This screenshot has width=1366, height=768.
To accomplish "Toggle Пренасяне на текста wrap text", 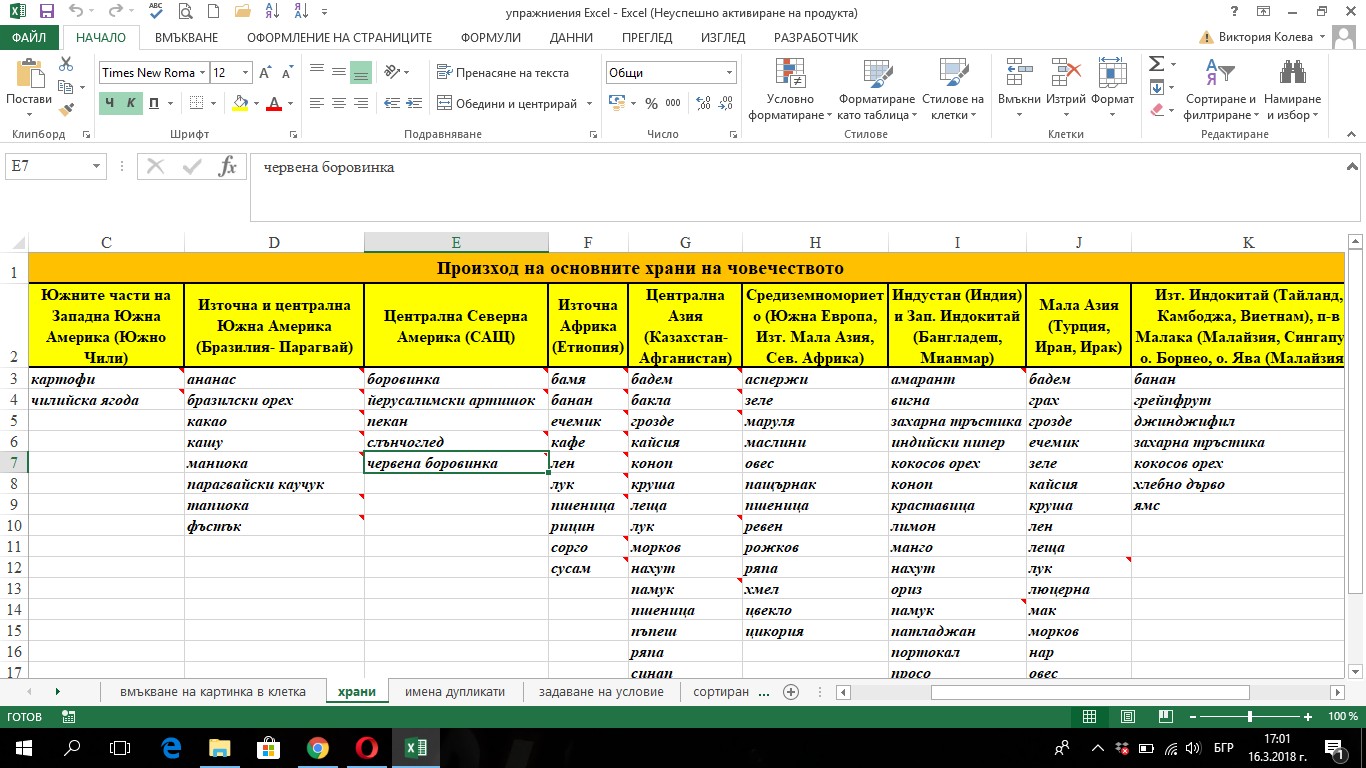I will pyautogui.click(x=503, y=72).
